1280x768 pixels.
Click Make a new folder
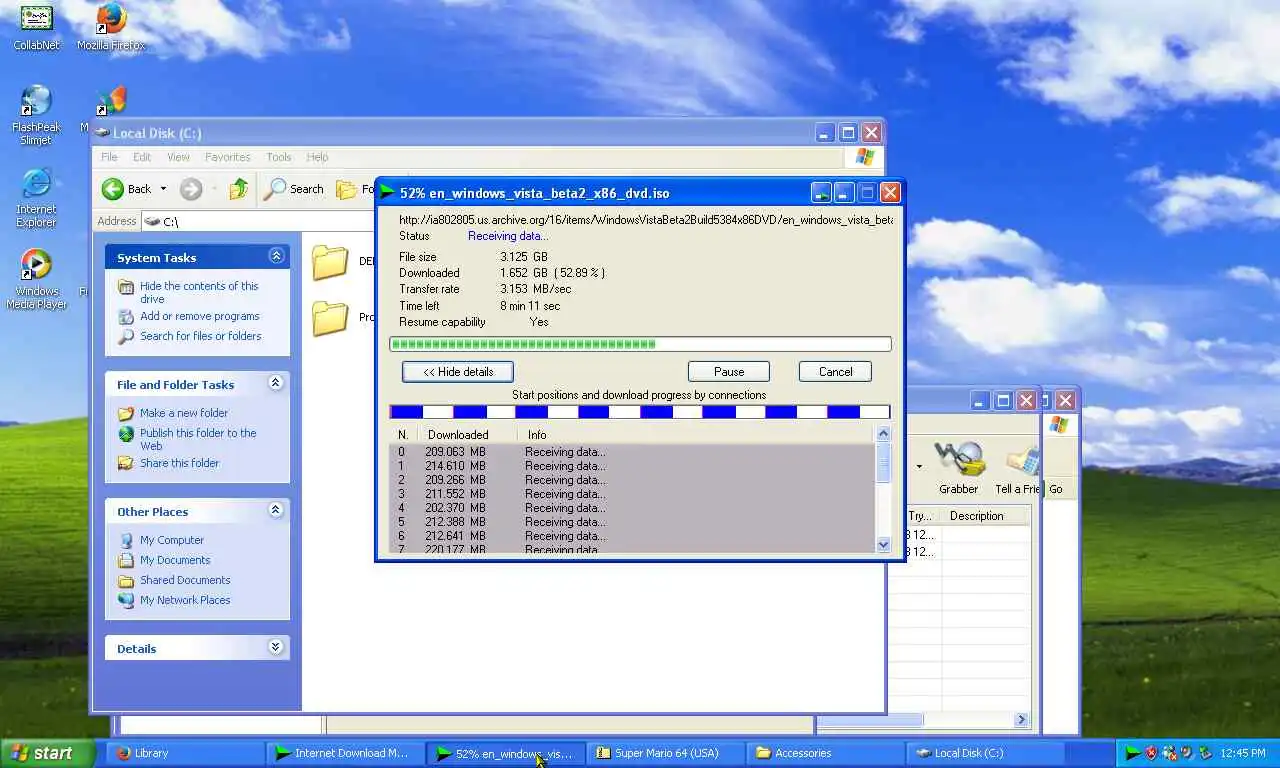point(184,413)
